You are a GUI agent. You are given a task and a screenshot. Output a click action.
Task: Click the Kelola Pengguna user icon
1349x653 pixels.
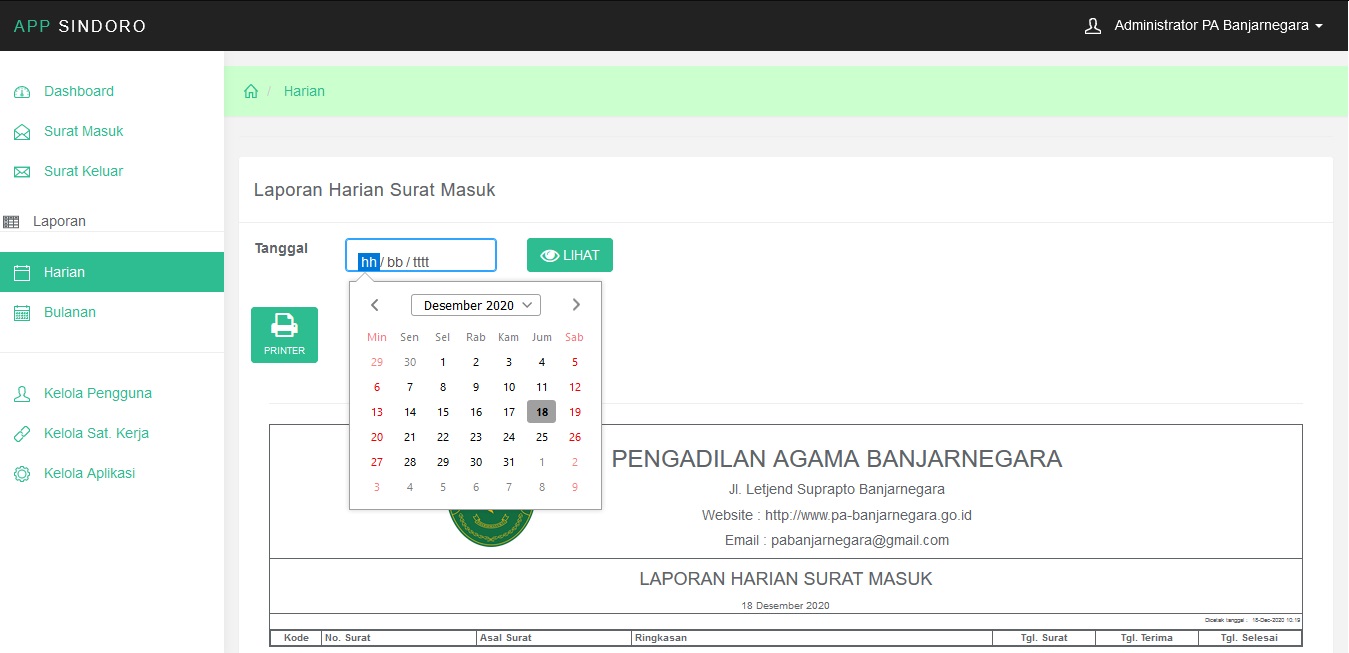click(x=22, y=394)
